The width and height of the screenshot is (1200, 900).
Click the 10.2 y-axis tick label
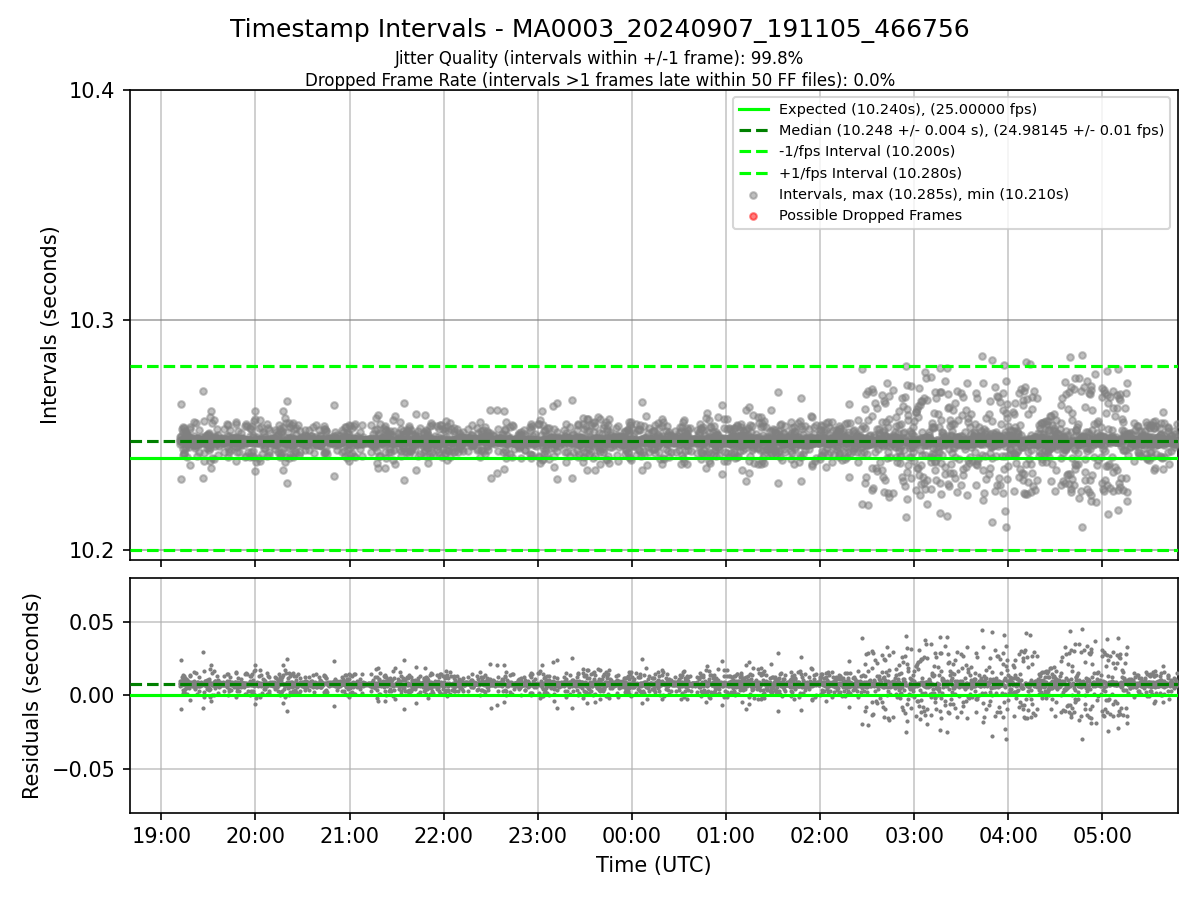point(97,551)
